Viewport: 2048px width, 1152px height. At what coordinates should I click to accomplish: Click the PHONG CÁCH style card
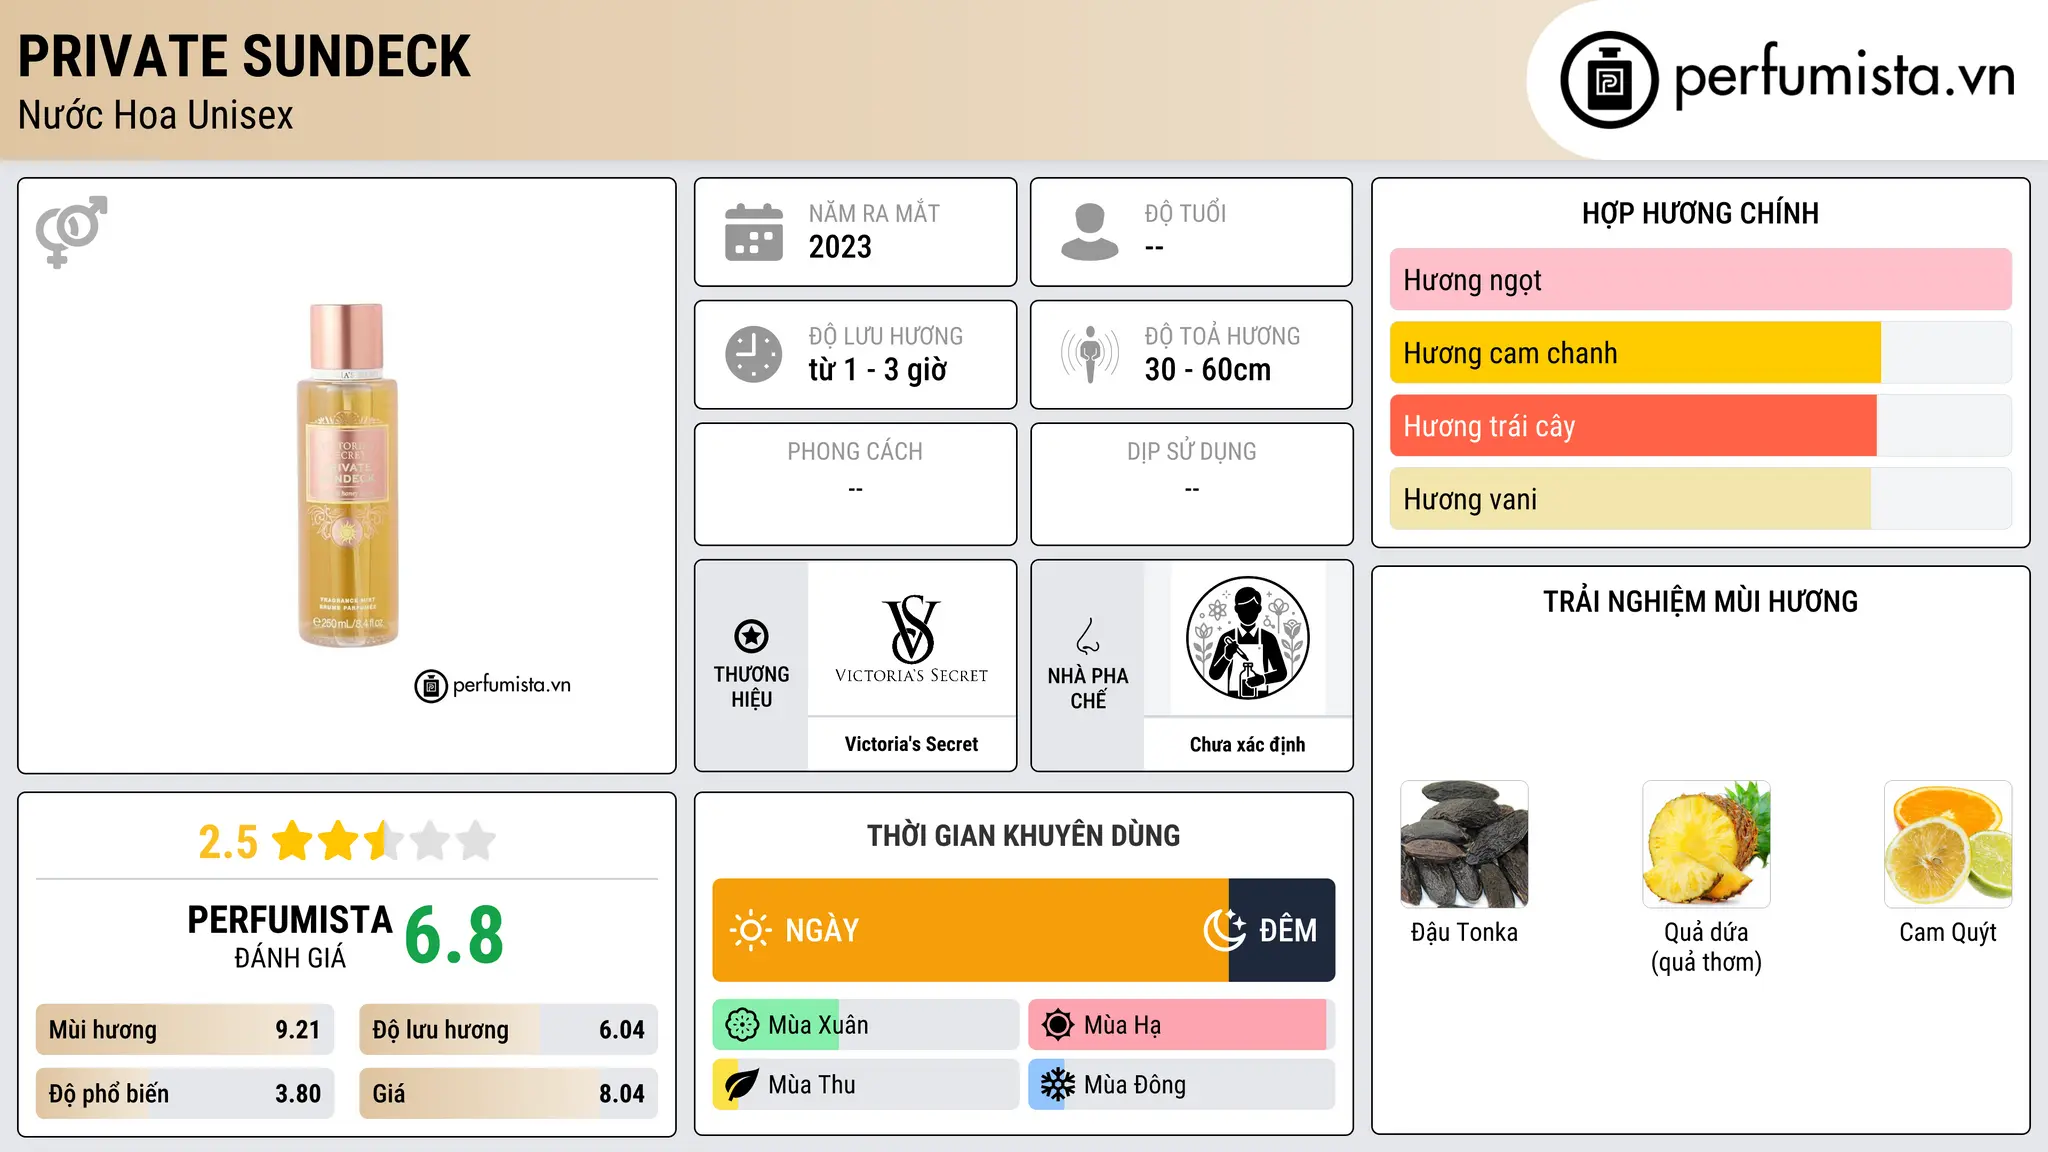coord(855,484)
